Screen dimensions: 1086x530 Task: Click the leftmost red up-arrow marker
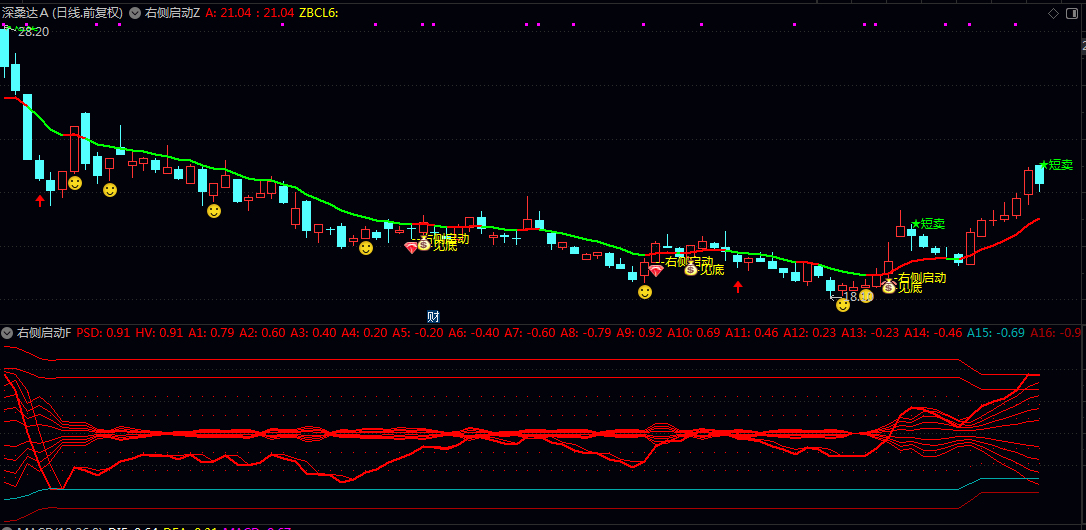(x=40, y=200)
